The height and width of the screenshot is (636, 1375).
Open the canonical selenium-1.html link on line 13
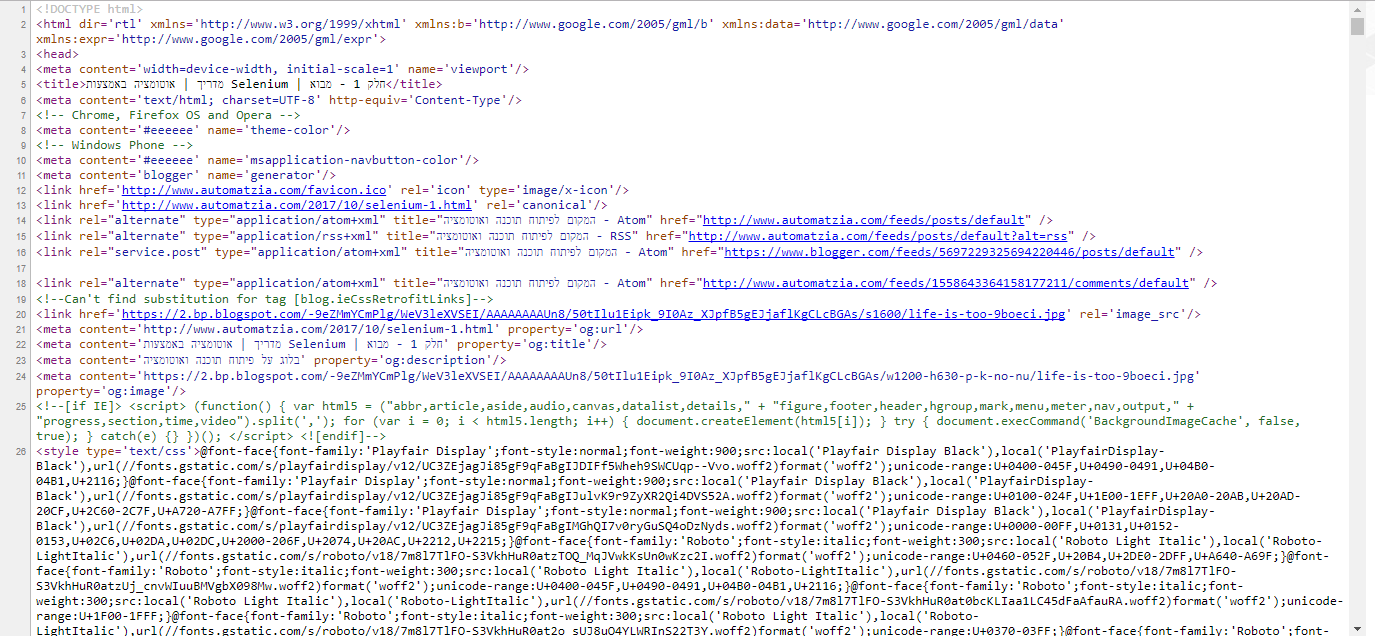tap(296, 205)
